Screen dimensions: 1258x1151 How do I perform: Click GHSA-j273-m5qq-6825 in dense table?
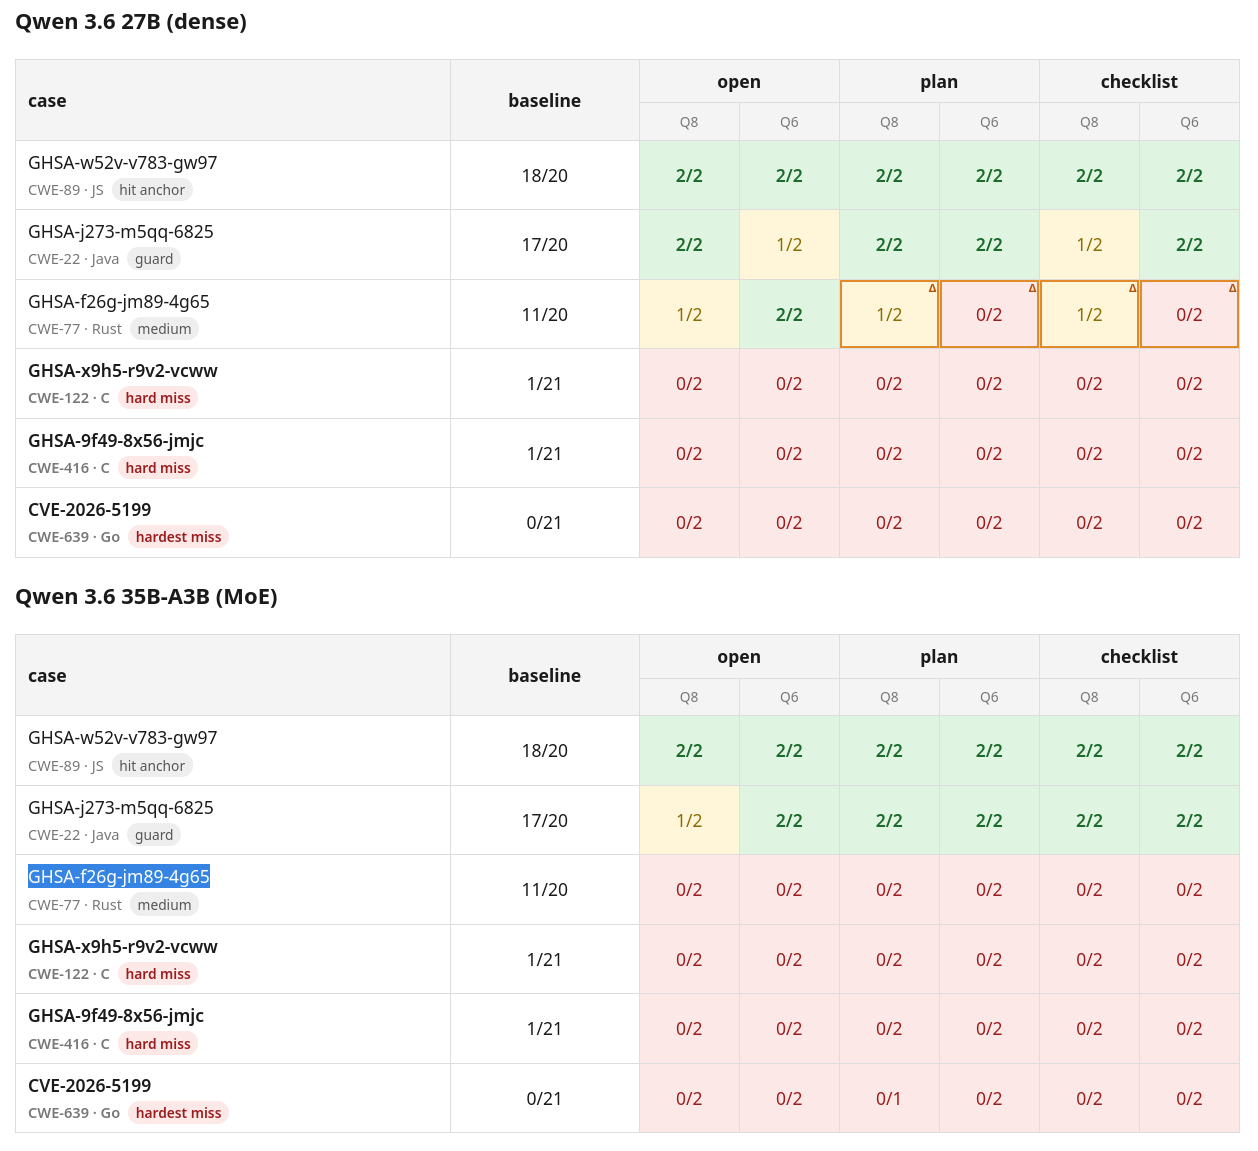click(x=120, y=232)
